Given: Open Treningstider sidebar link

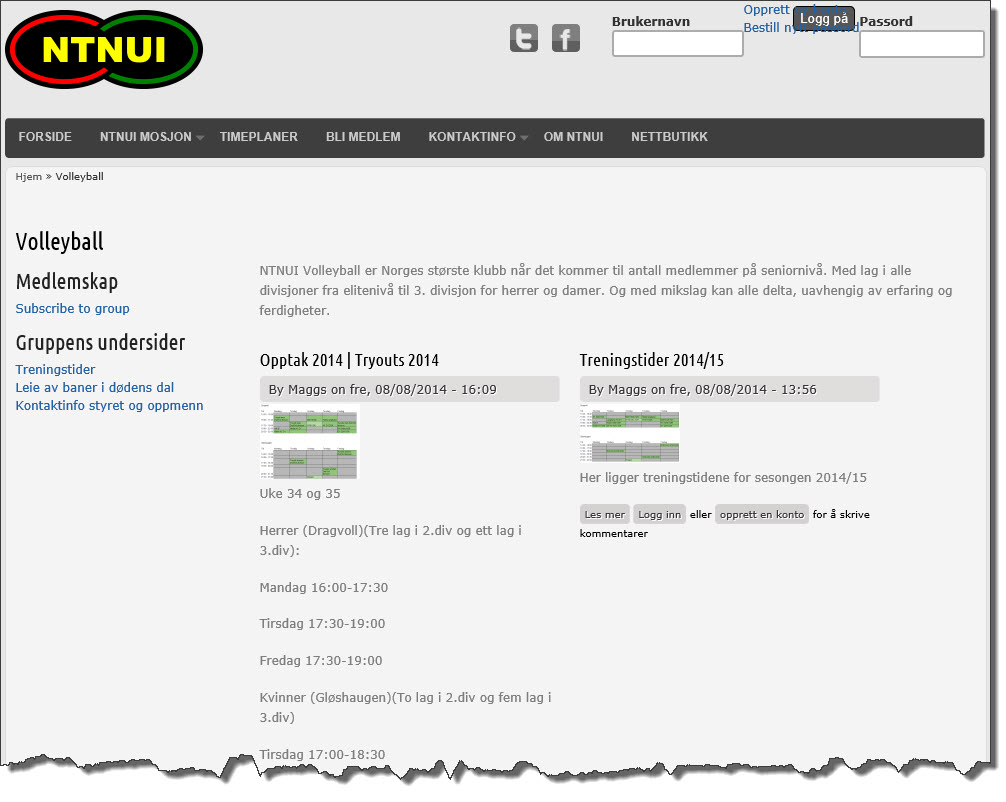Looking at the screenshot, I should click(55, 370).
